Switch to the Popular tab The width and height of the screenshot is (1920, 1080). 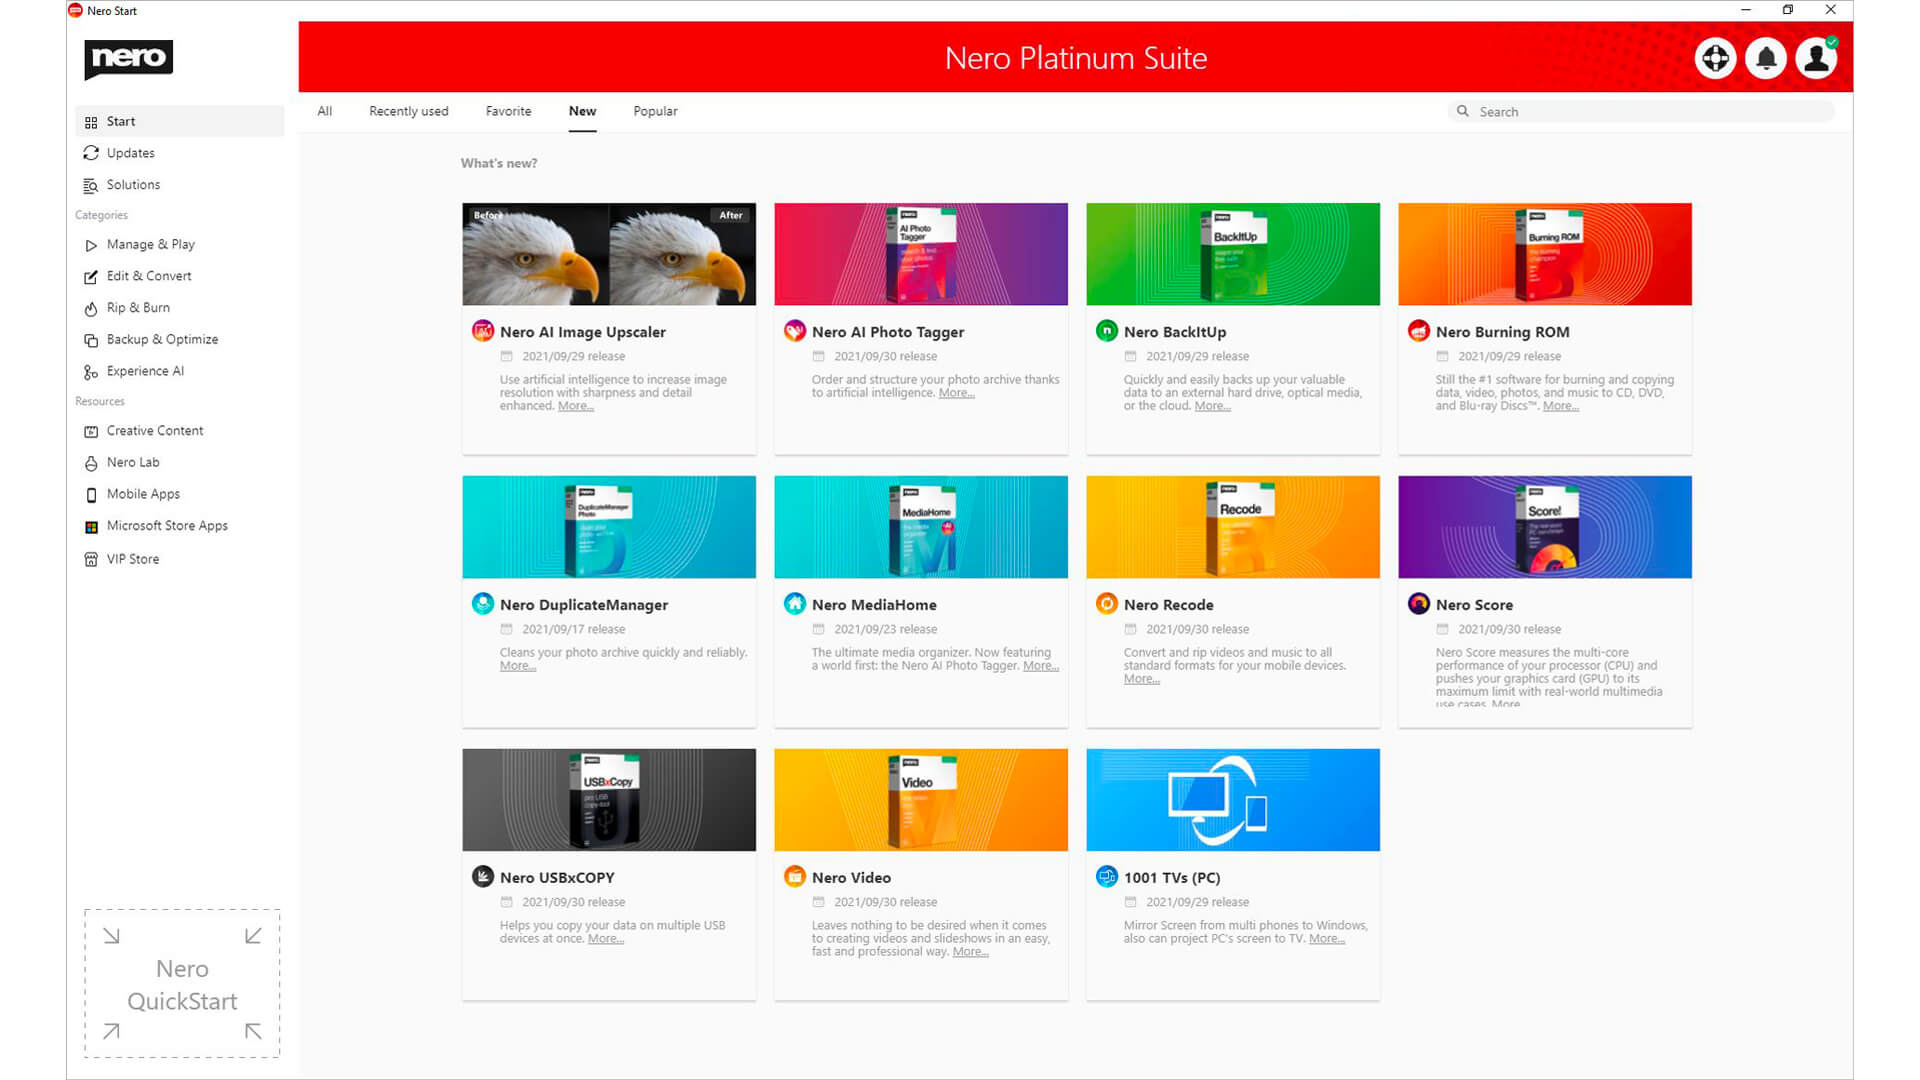pos(655,111)
